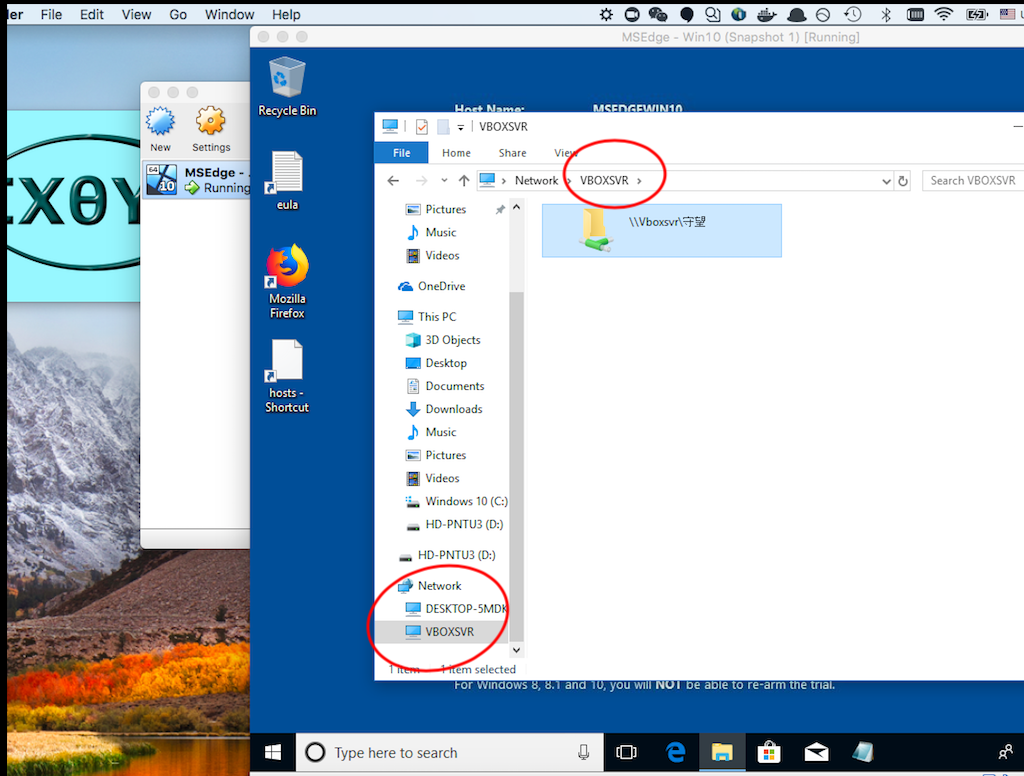Open Task View on the taskbar

click(x=626, y=752)
